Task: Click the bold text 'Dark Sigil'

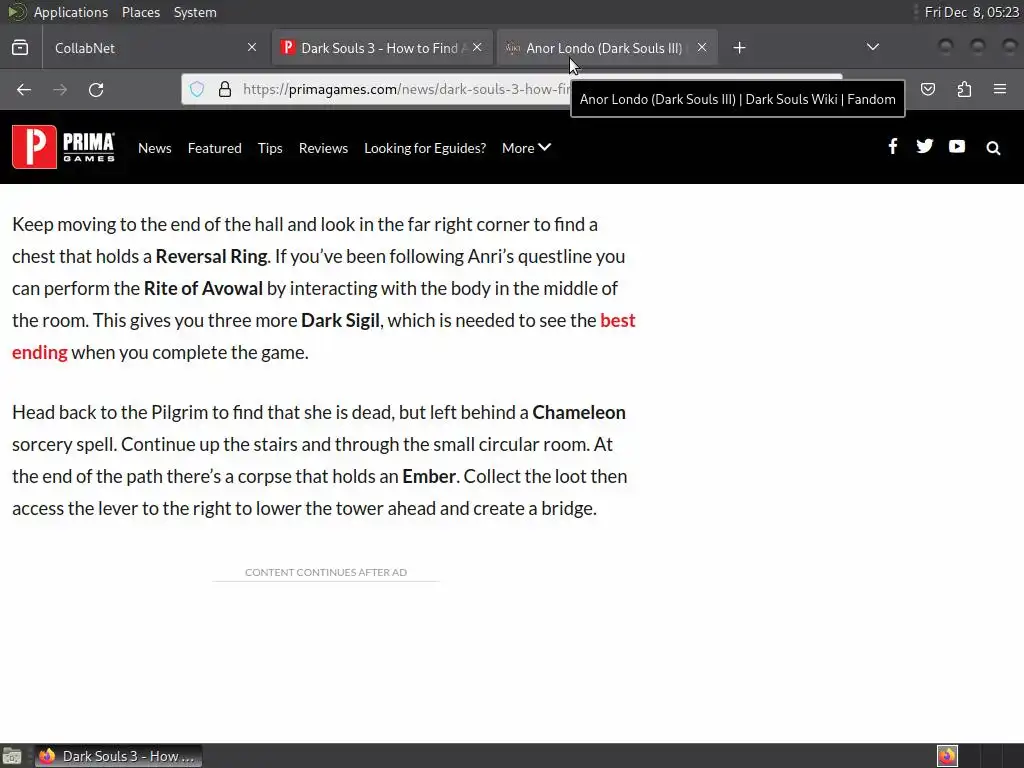Action: pyautogui.click(x=340, y=320)
